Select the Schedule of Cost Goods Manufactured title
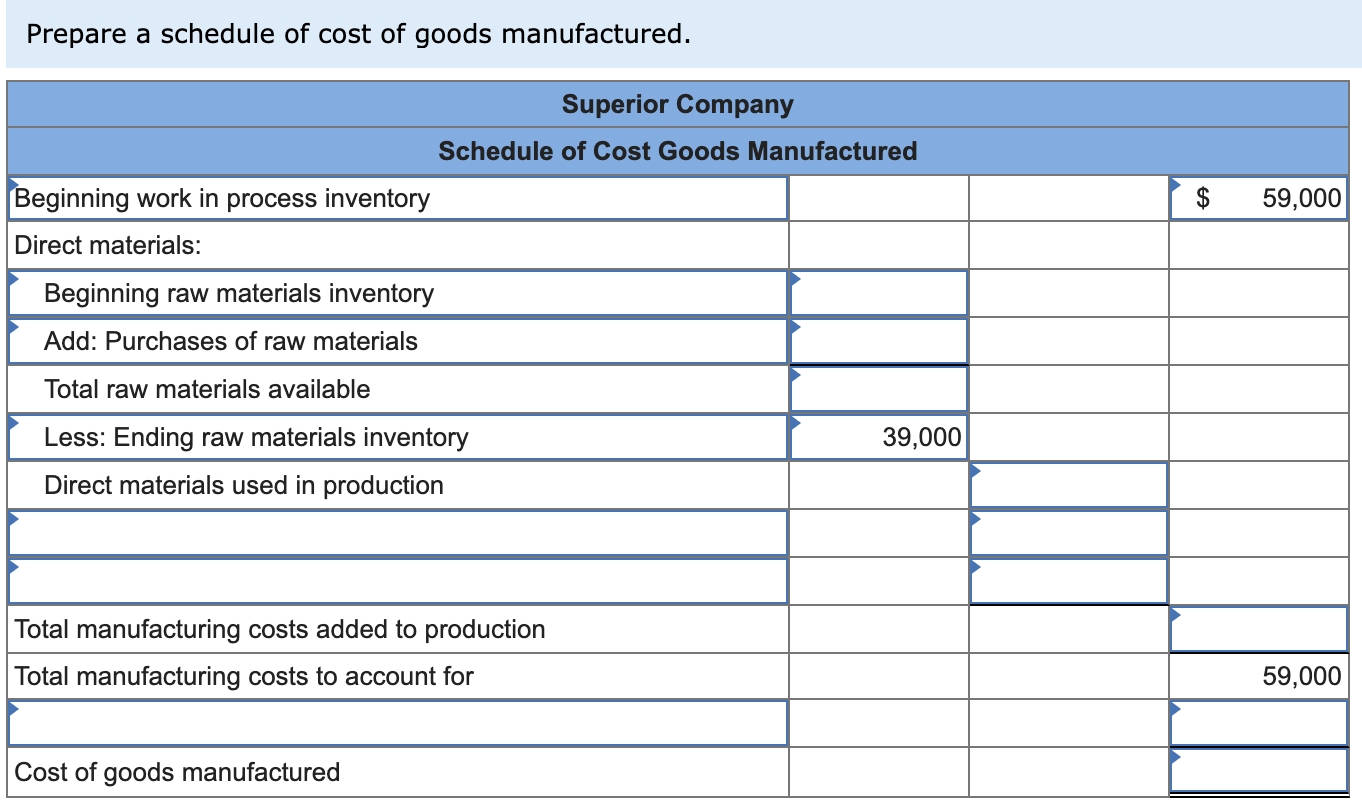This screenshot has height=812, width=1362. click(x=678, y=151)
